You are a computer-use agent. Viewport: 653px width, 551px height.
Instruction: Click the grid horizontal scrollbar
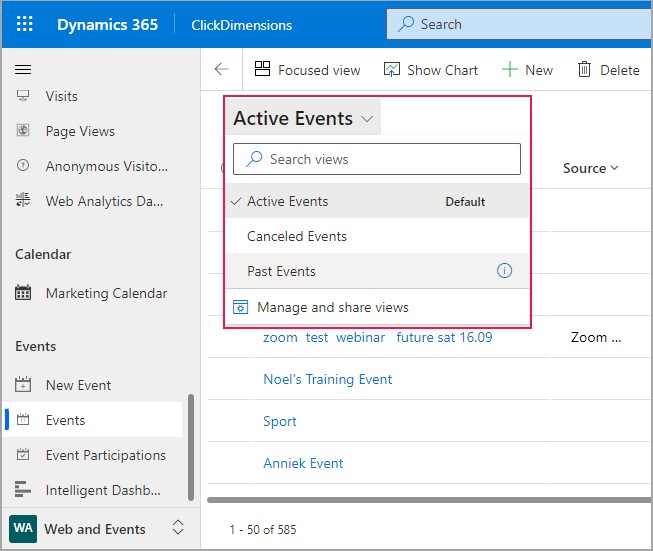[429, 500]
